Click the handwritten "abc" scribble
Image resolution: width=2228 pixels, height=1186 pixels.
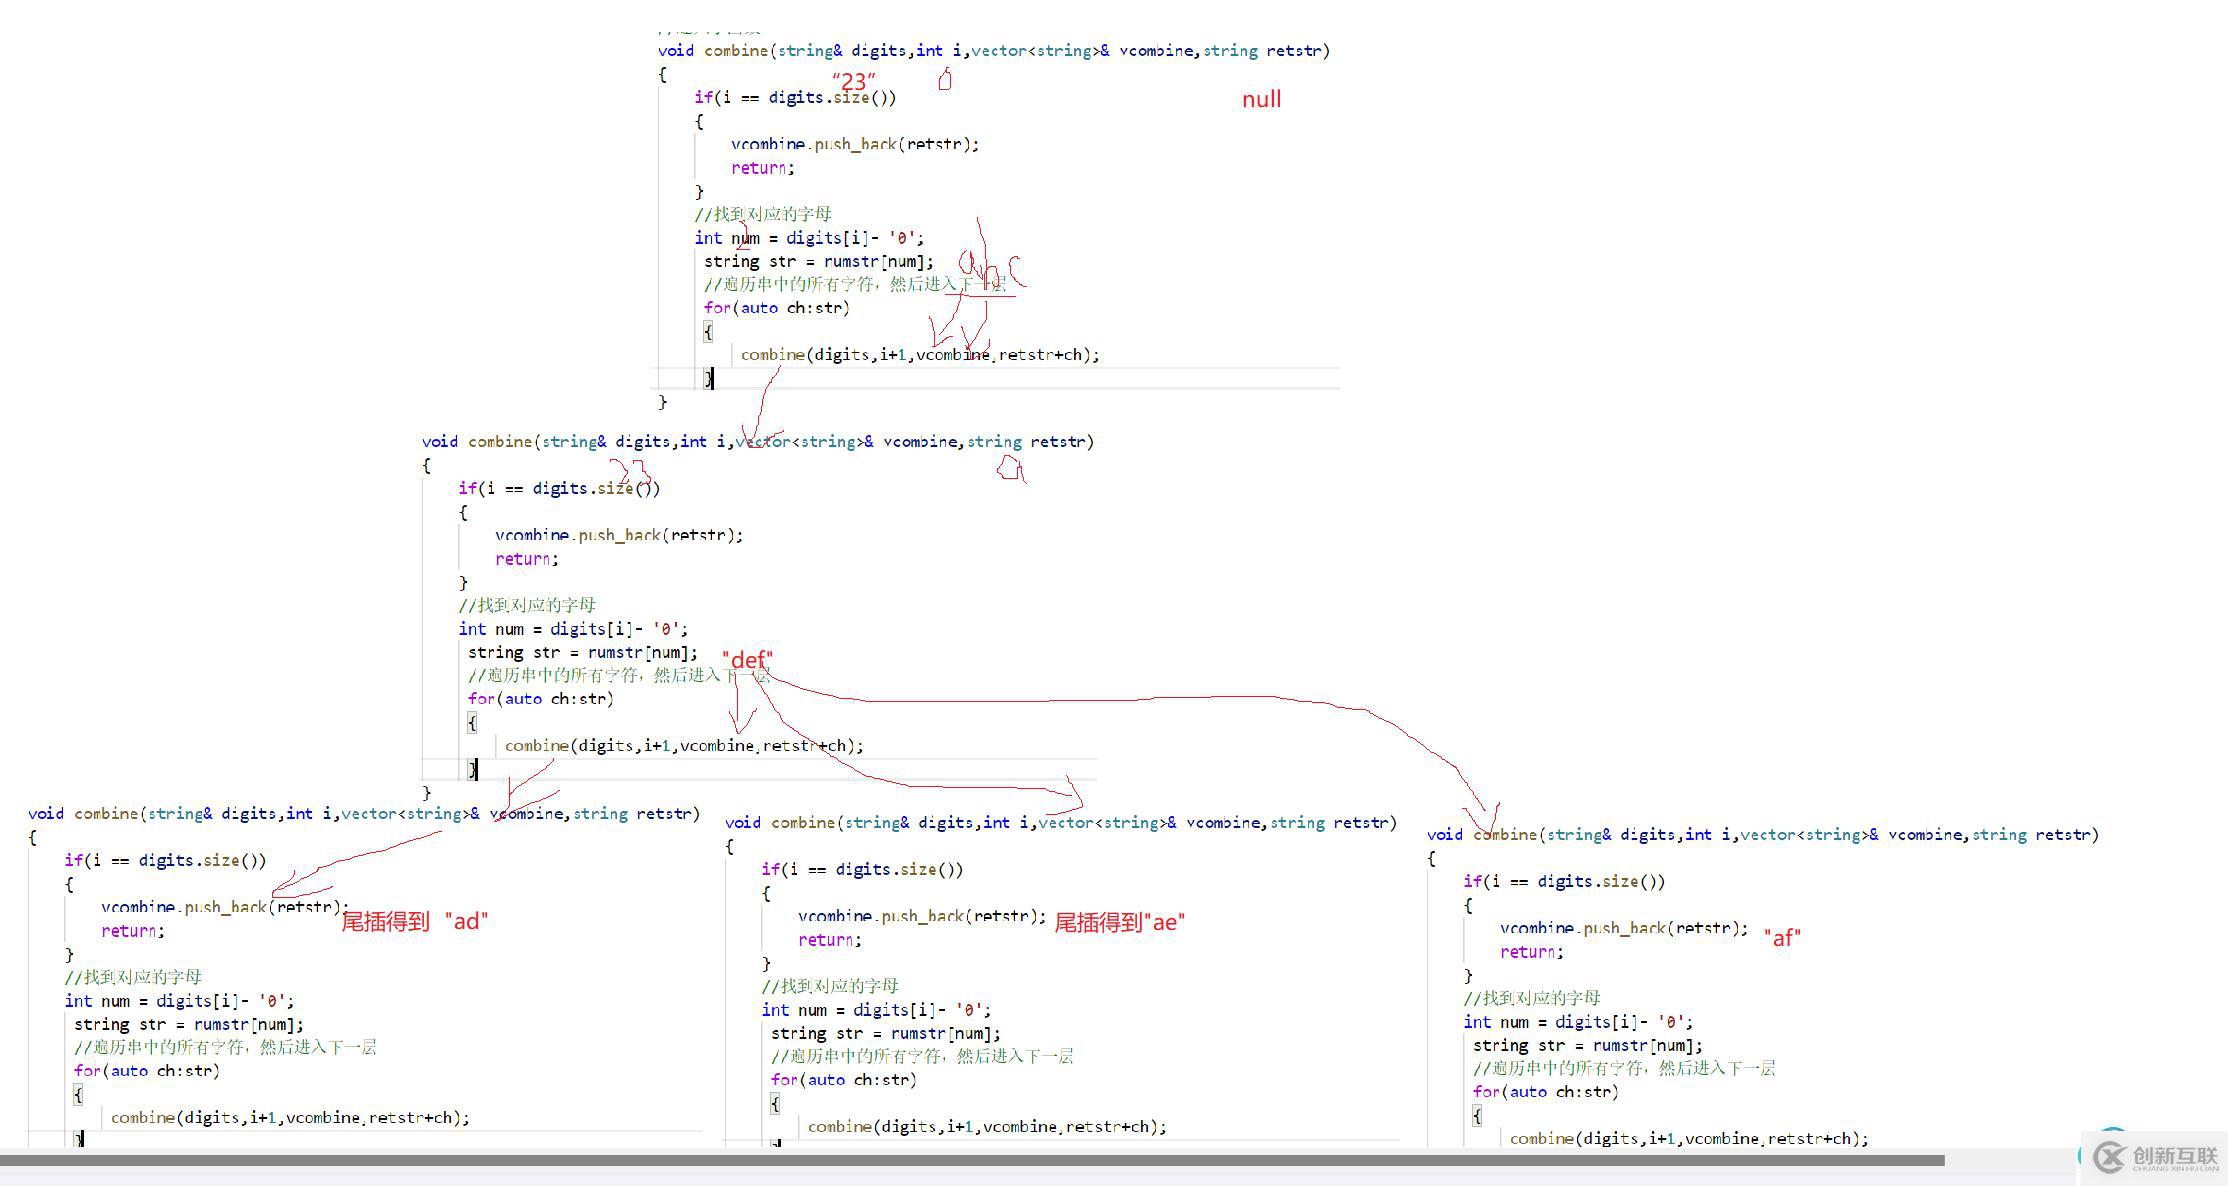(990, 268)
